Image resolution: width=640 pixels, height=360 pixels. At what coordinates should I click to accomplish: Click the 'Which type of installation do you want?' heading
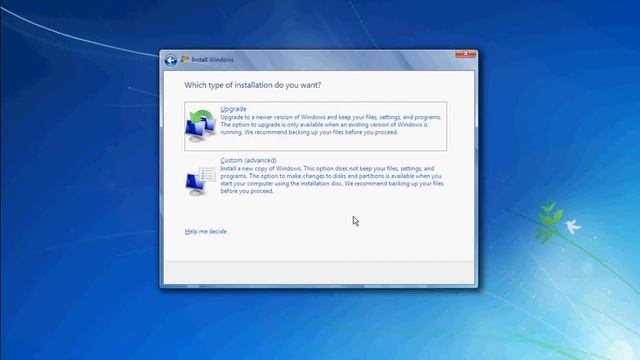point(253,85)
